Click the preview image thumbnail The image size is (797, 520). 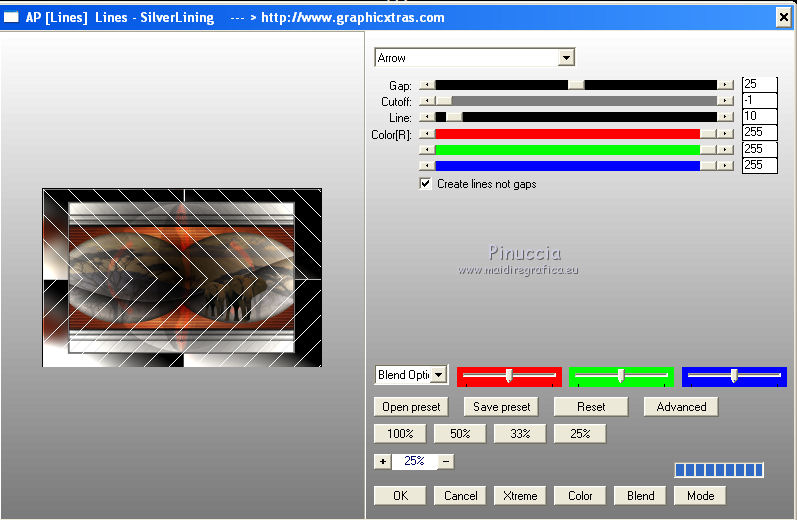181,277
